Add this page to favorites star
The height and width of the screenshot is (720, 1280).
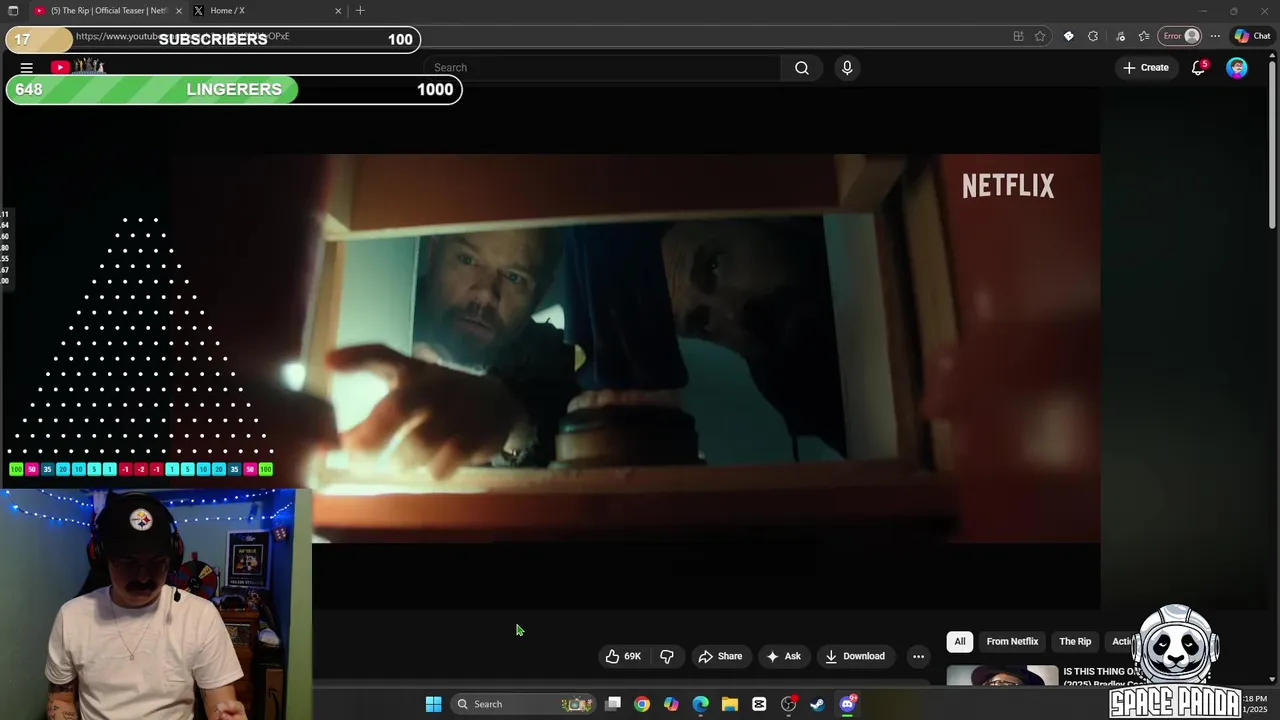click(x=1040, y=36)
